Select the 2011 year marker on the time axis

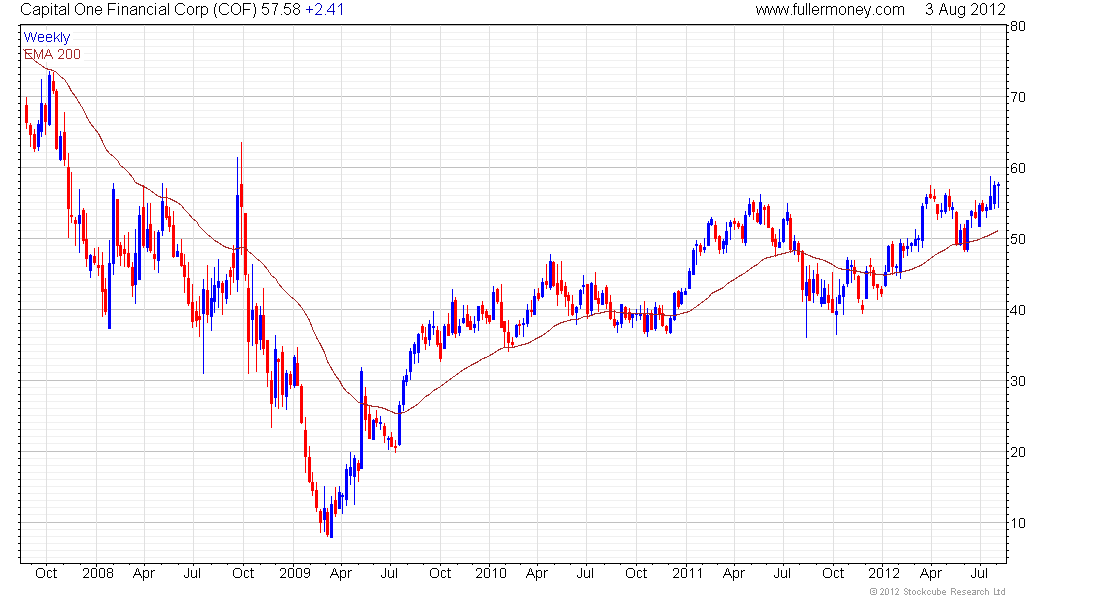[x=688, y=573]
